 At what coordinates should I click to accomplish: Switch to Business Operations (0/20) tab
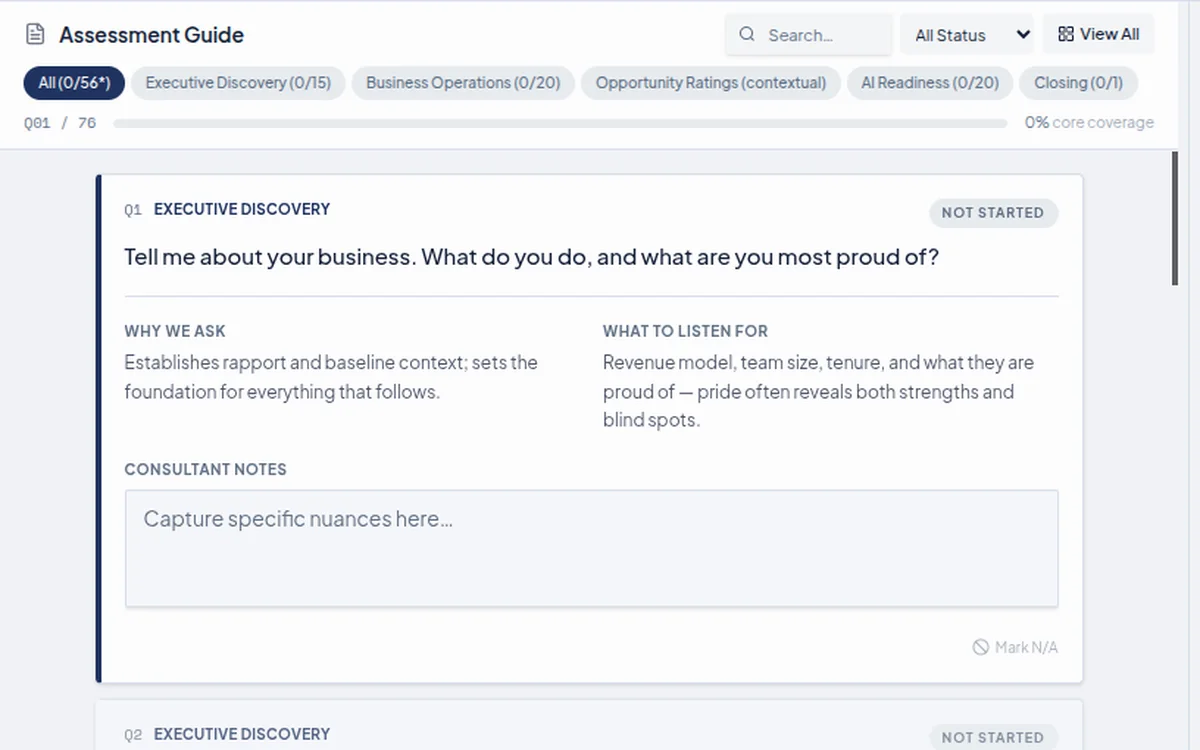pos(463,83)
